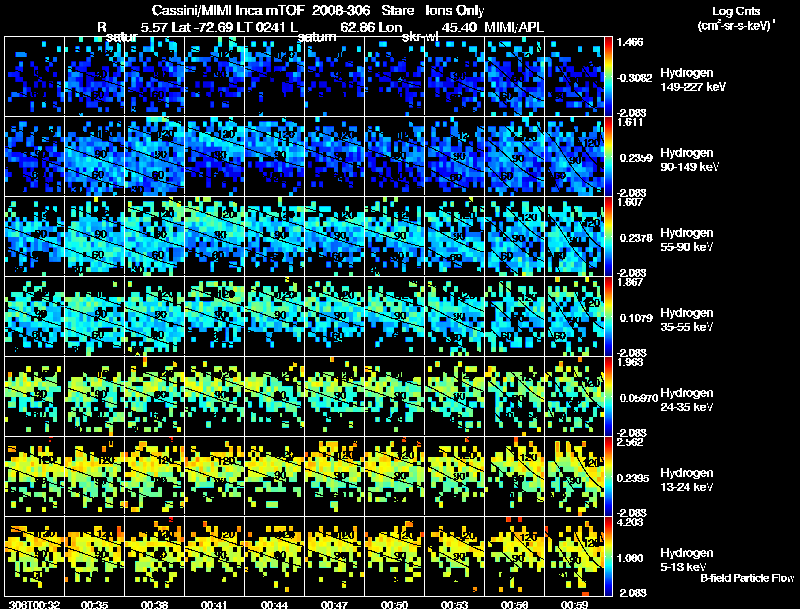Open the 55-90 keV panel at 00:47
This screenshot has height=609, width=800.
pyautogui.click(x=335, y=237)
